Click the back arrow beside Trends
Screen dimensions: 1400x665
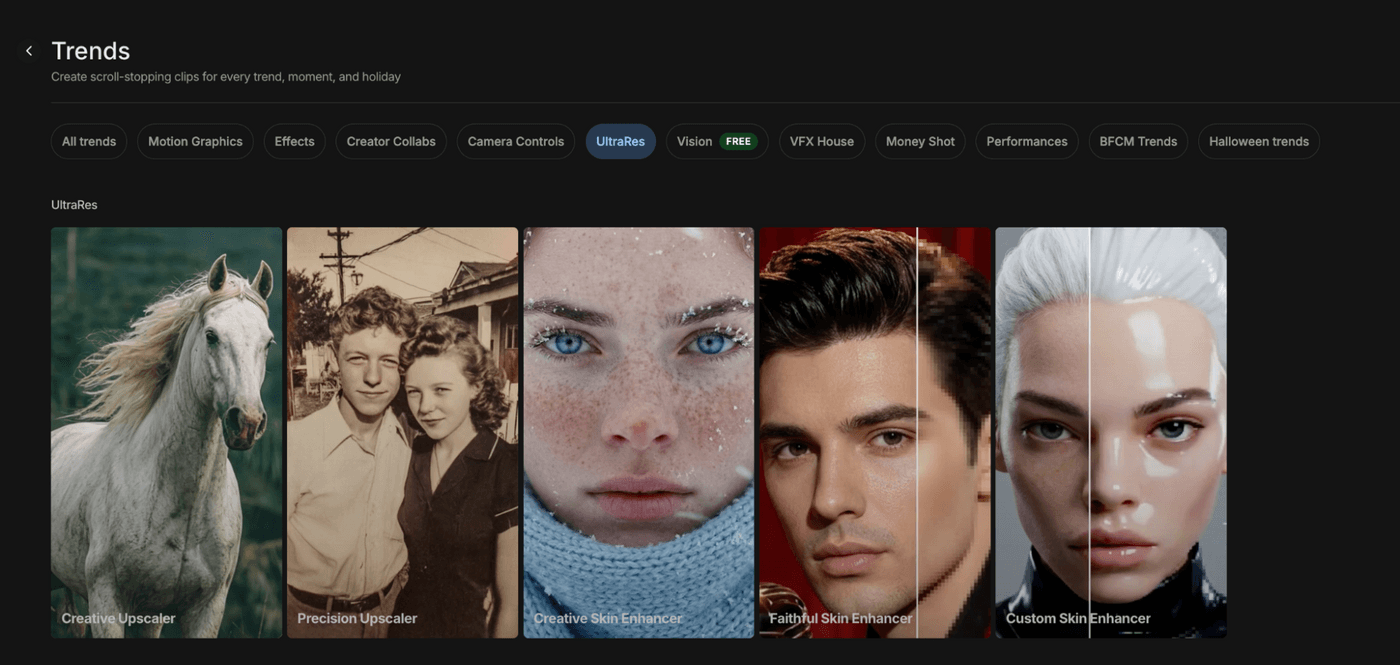(x=29, y=51)
